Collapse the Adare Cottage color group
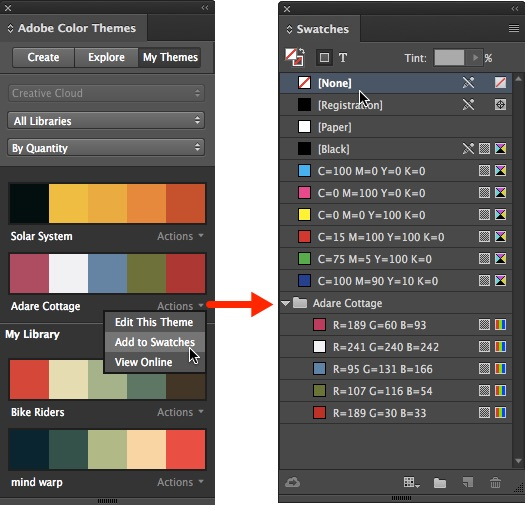Screen dimensions: 529x510 [285, 303]
